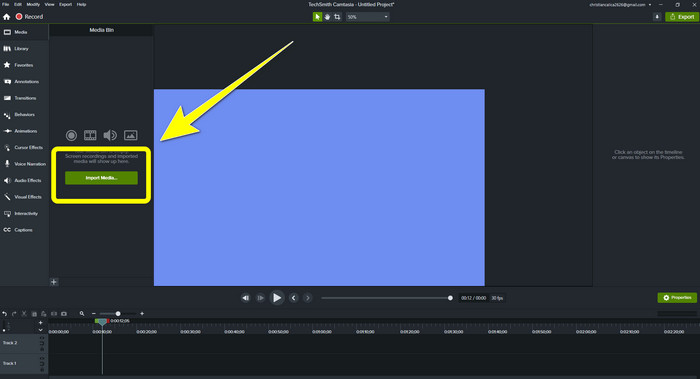
Task: Open the Export menu in menu bar
Action: click(x=65, y=4)
